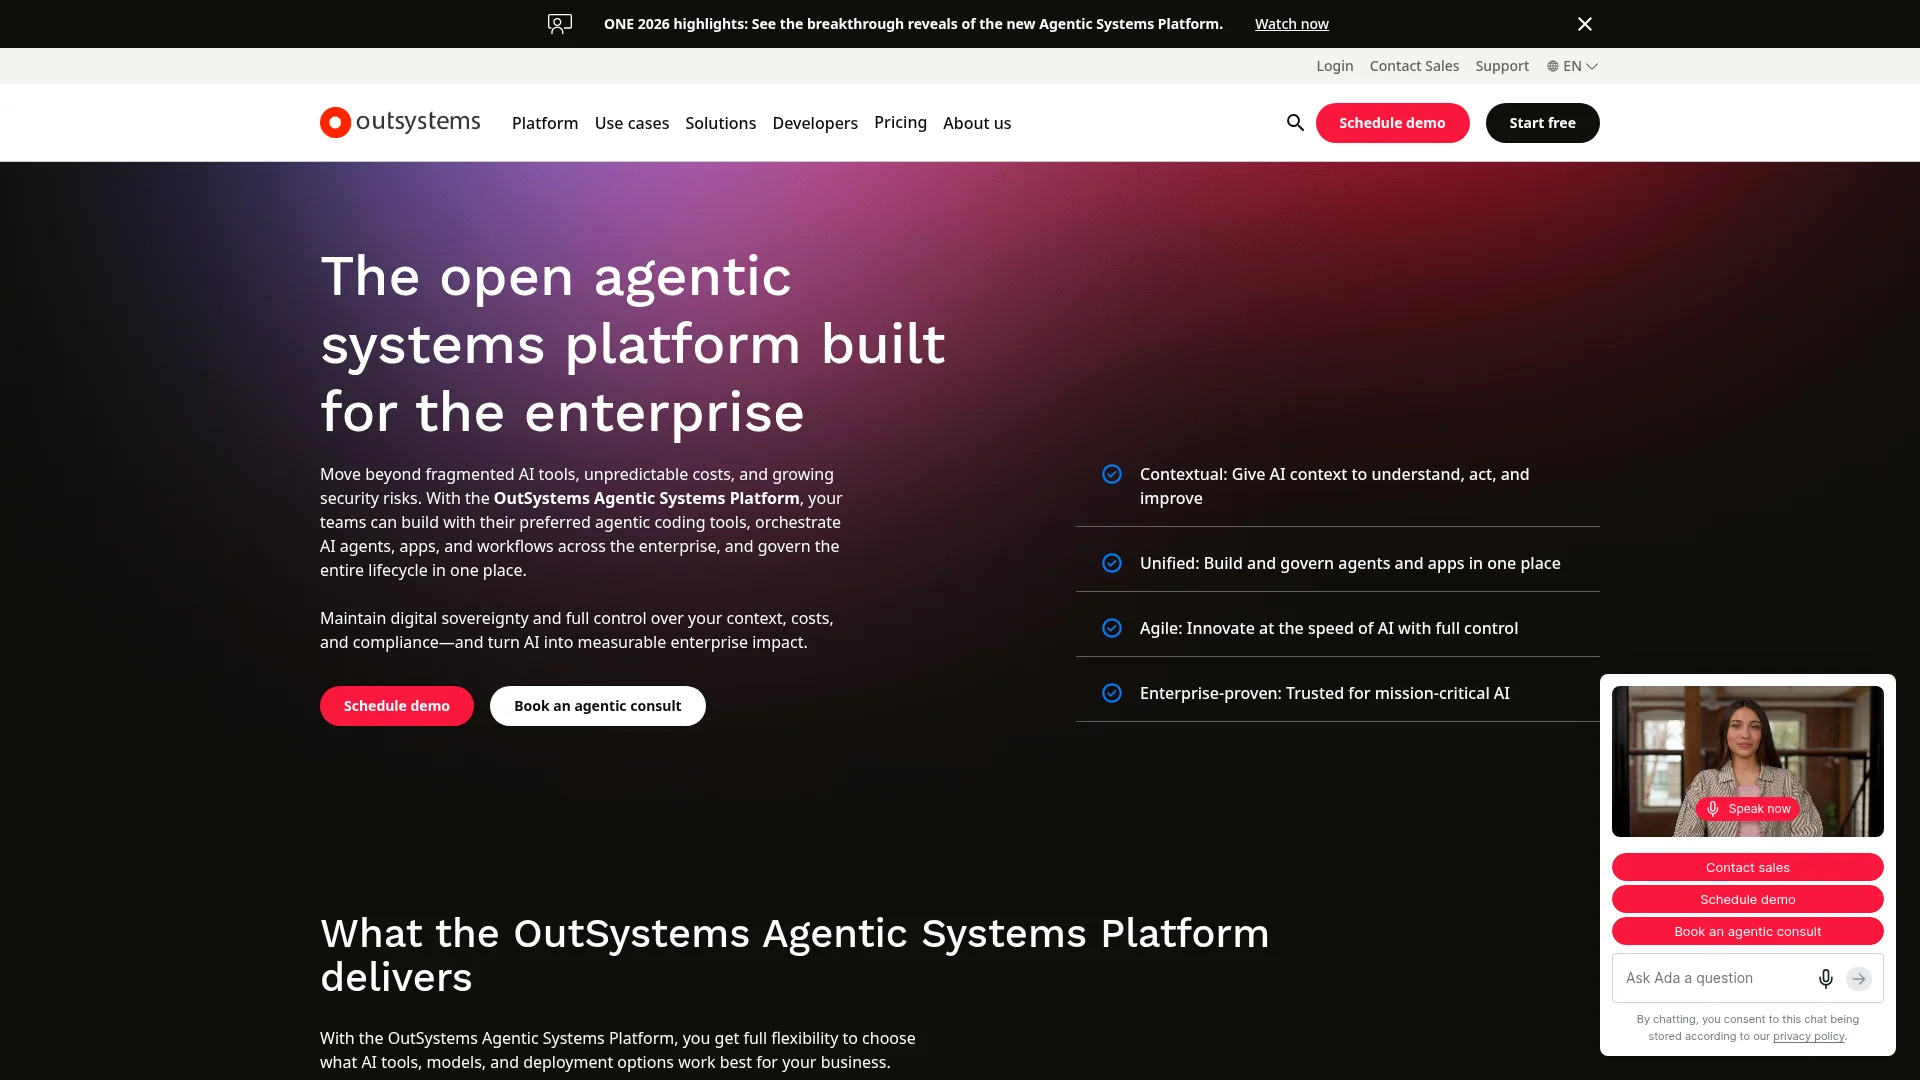The height and width of the screenshot is (1080, 1920).
Task: Open the Login link
Action: (1334, 66)
